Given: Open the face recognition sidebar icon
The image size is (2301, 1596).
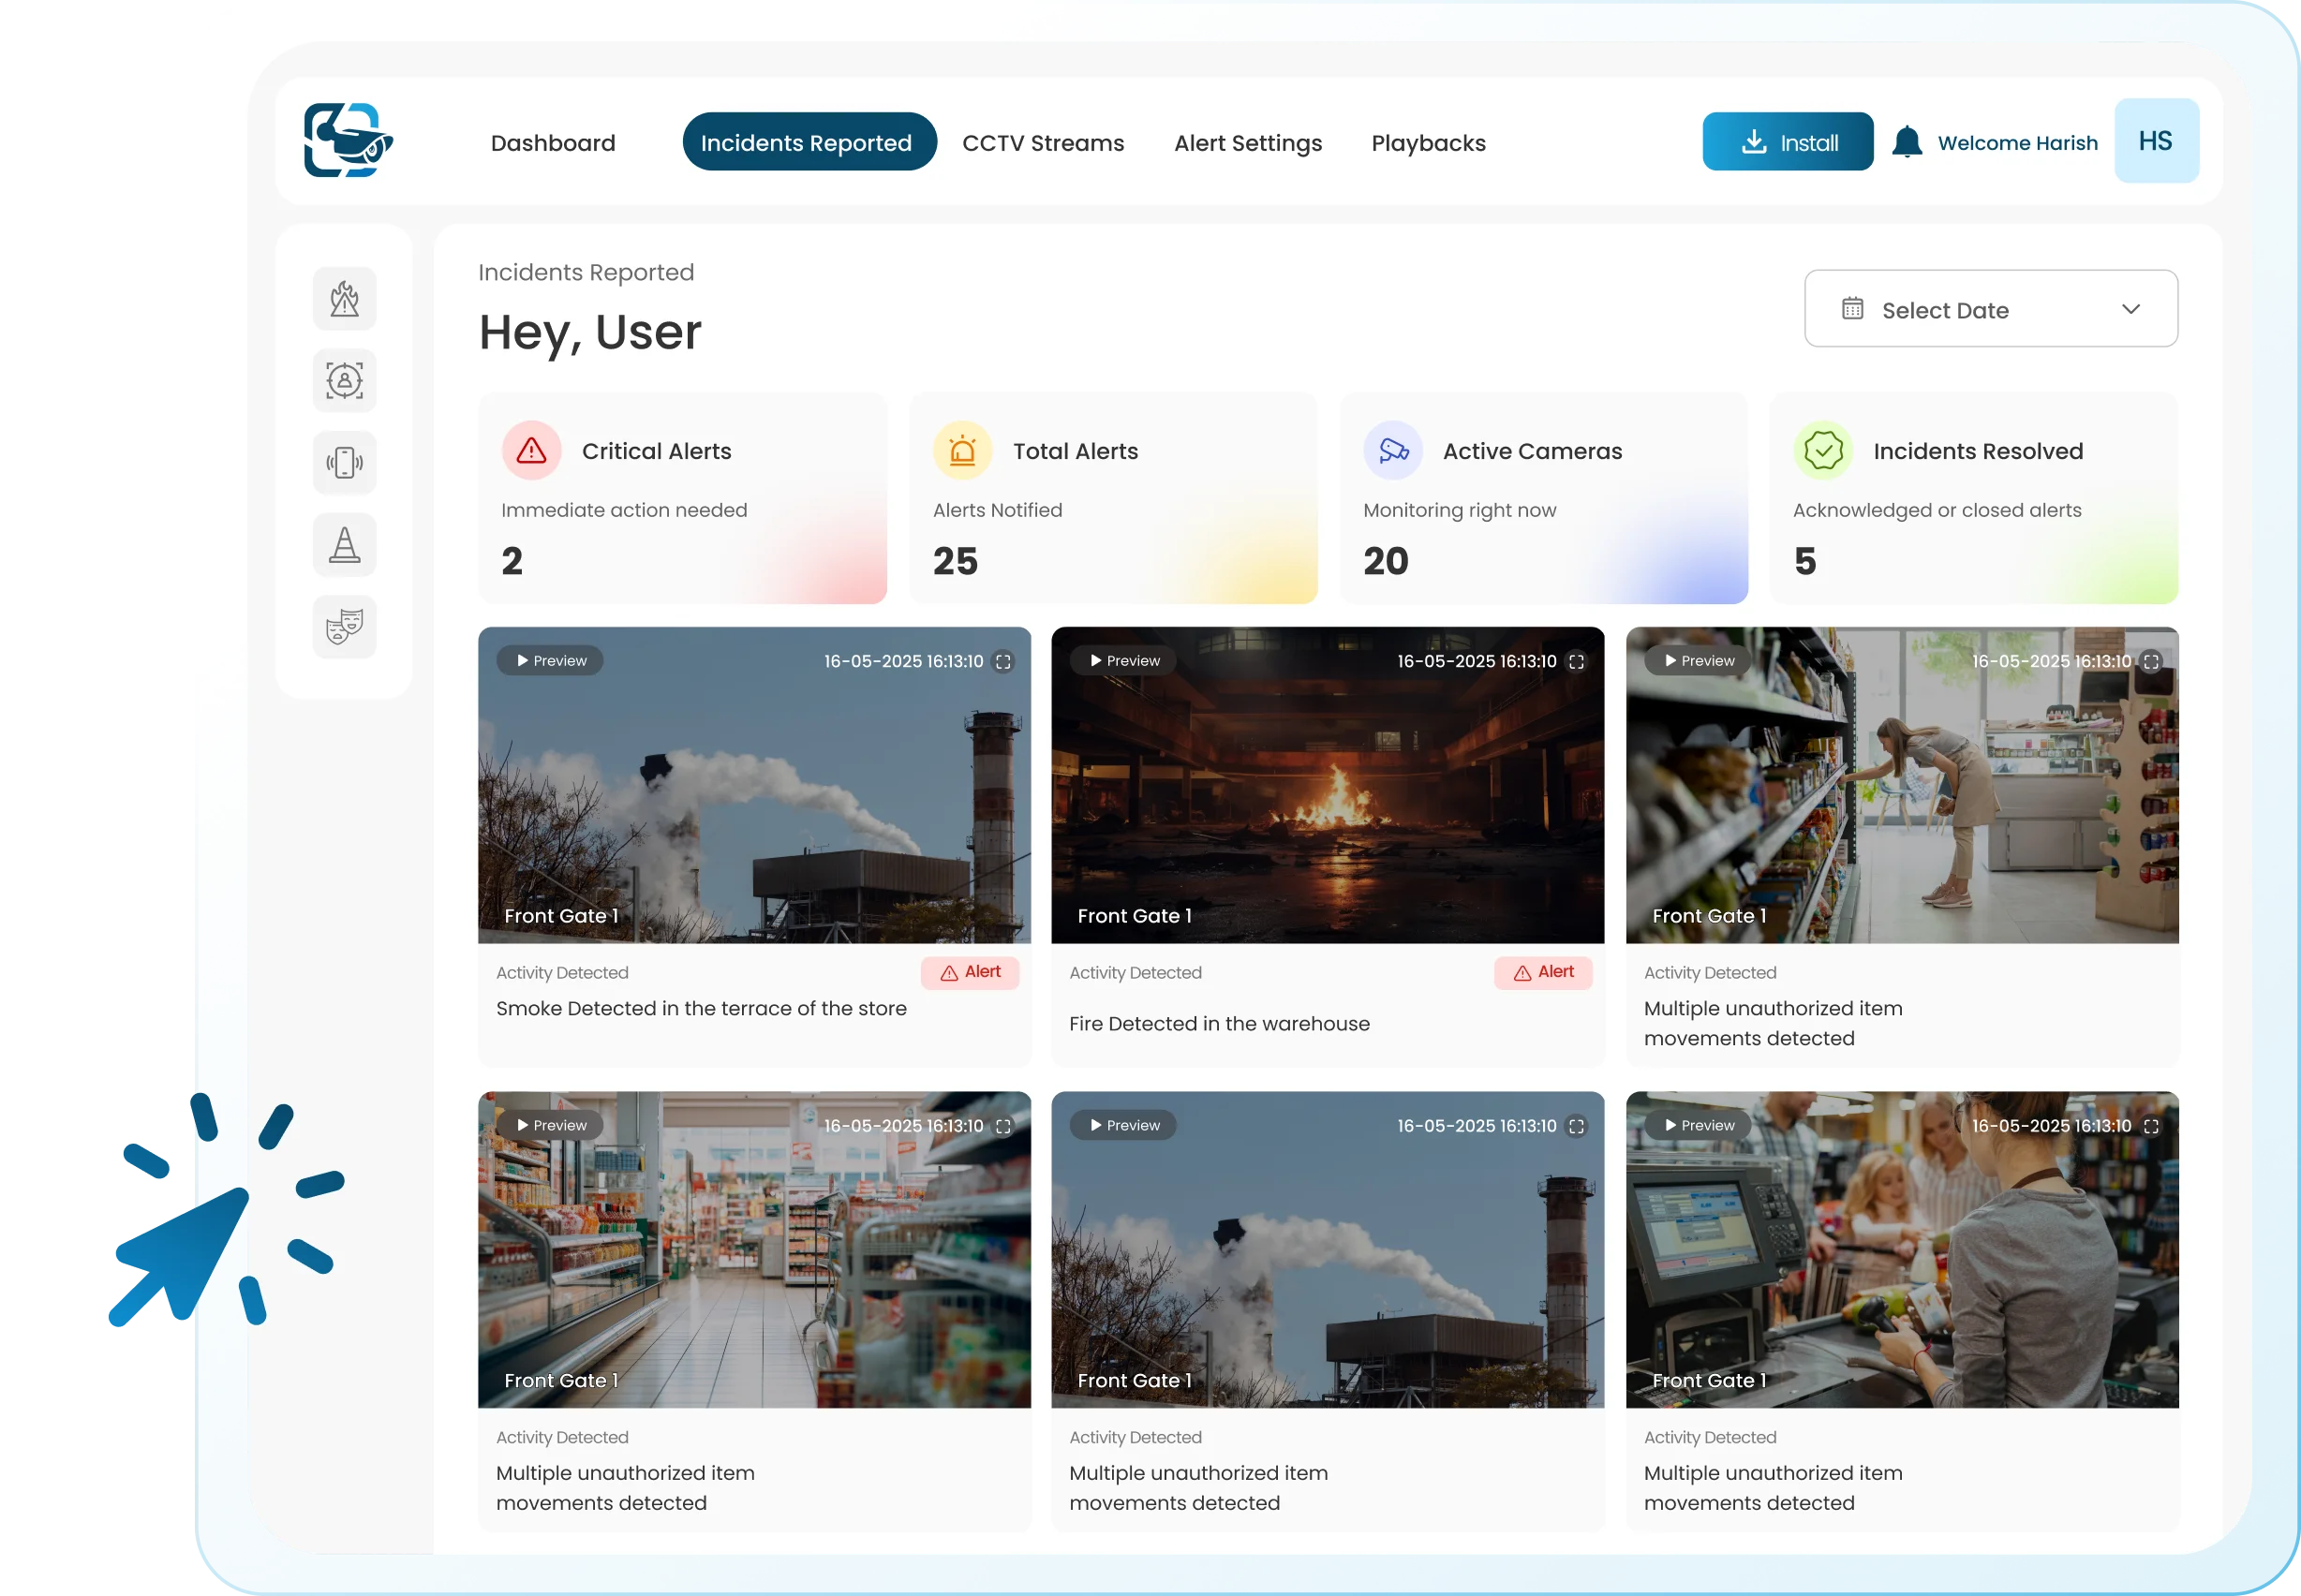Looking at the screenshot, I should click(x=344, y=381).
